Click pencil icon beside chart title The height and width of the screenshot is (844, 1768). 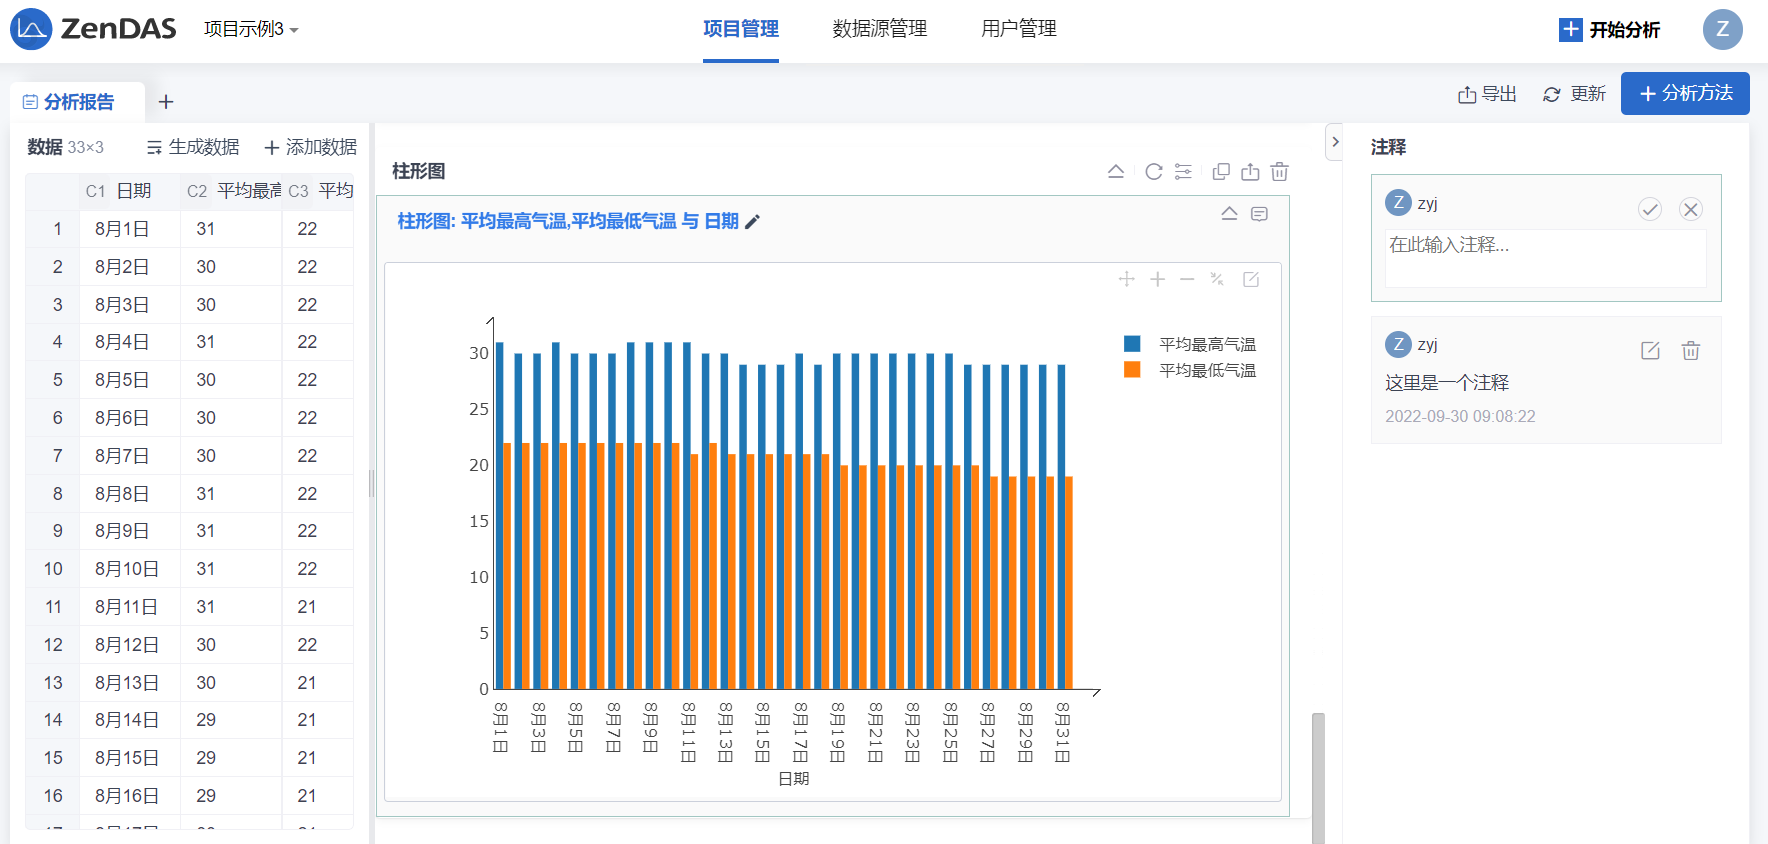(x=753, y=222)
